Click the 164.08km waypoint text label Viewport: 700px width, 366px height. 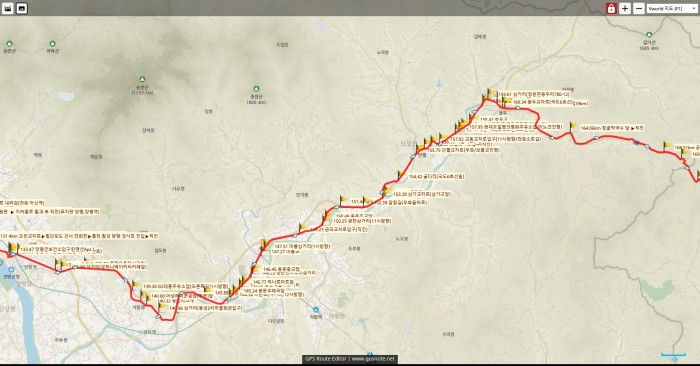tap(612, 128)
